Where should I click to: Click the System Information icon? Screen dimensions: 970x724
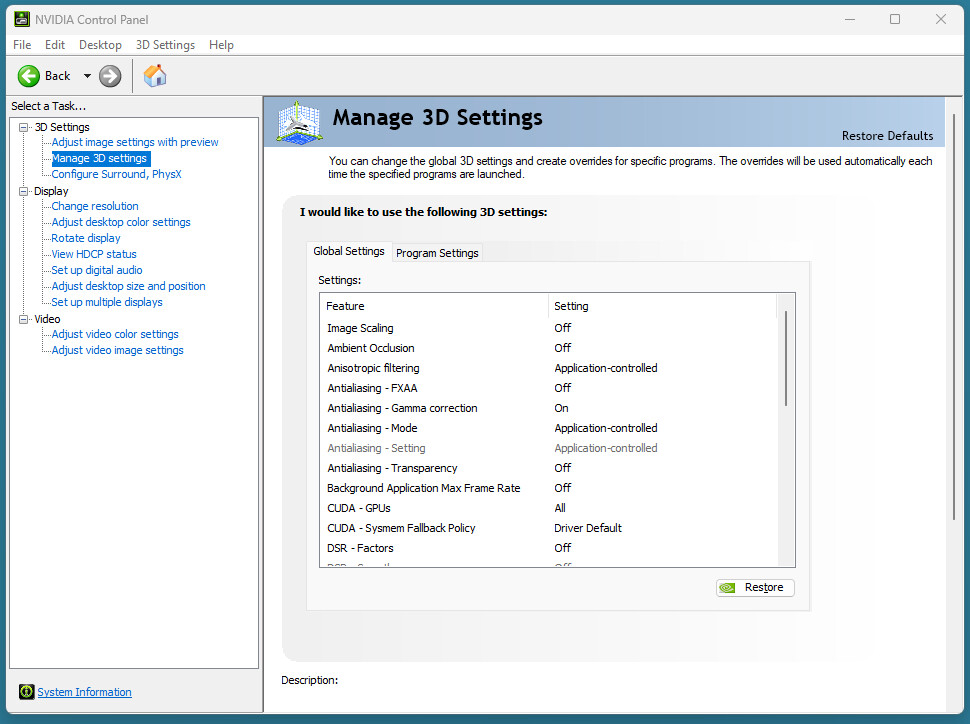tap(27, 692)
